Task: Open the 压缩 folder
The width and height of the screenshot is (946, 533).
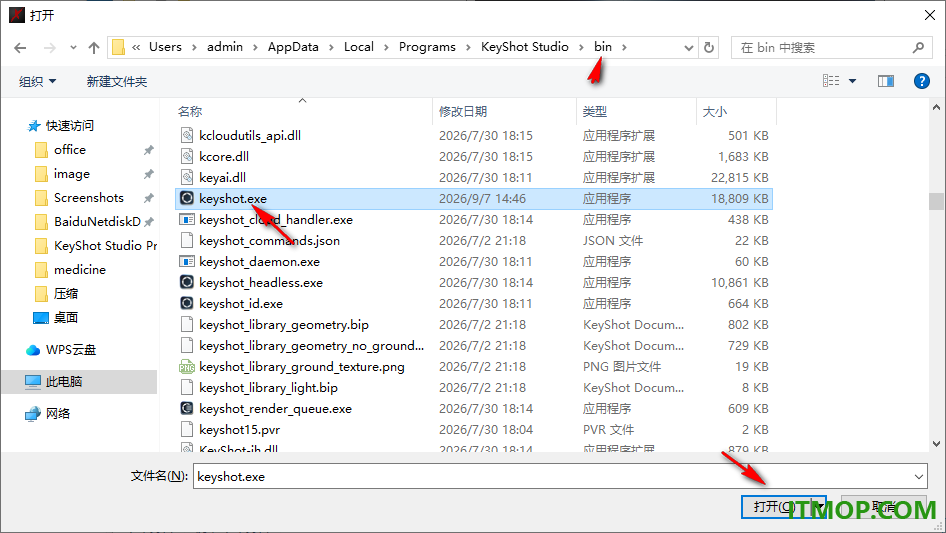Action: (x=65, y=294)
